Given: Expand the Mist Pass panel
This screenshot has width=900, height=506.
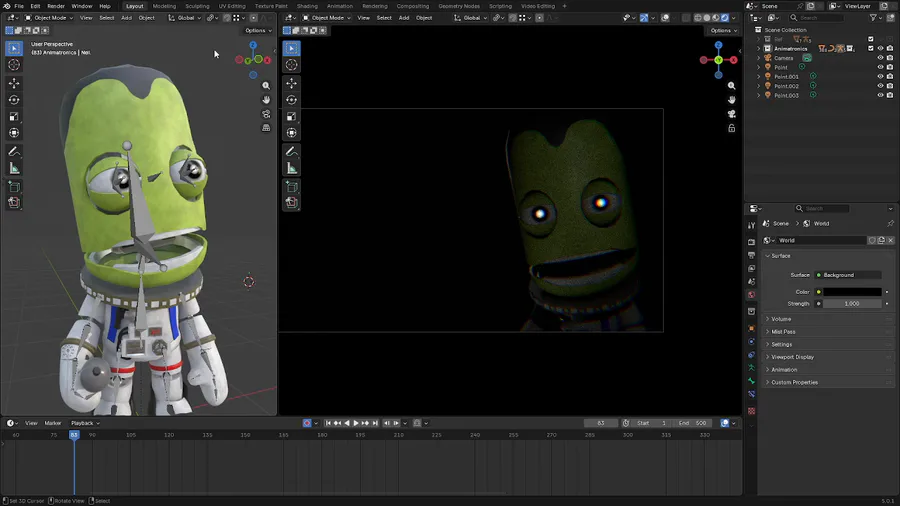Looking at the screenshot, I should click(784, 332).
